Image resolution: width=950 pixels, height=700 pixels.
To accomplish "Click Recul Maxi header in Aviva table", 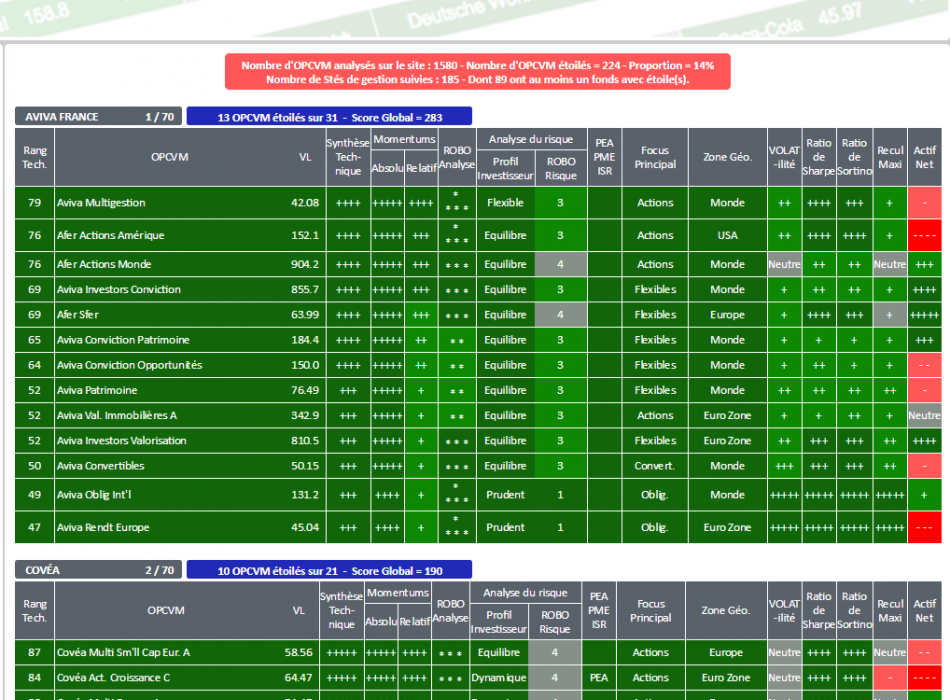I will [889, 157].
